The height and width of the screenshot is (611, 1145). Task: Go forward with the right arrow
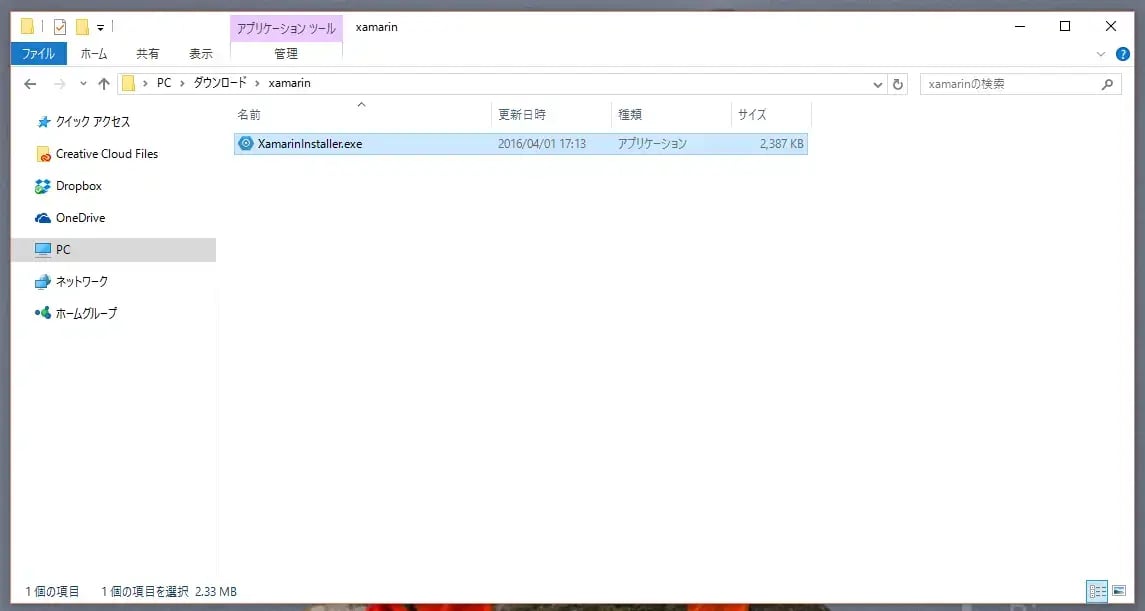[x=60, y=84]
